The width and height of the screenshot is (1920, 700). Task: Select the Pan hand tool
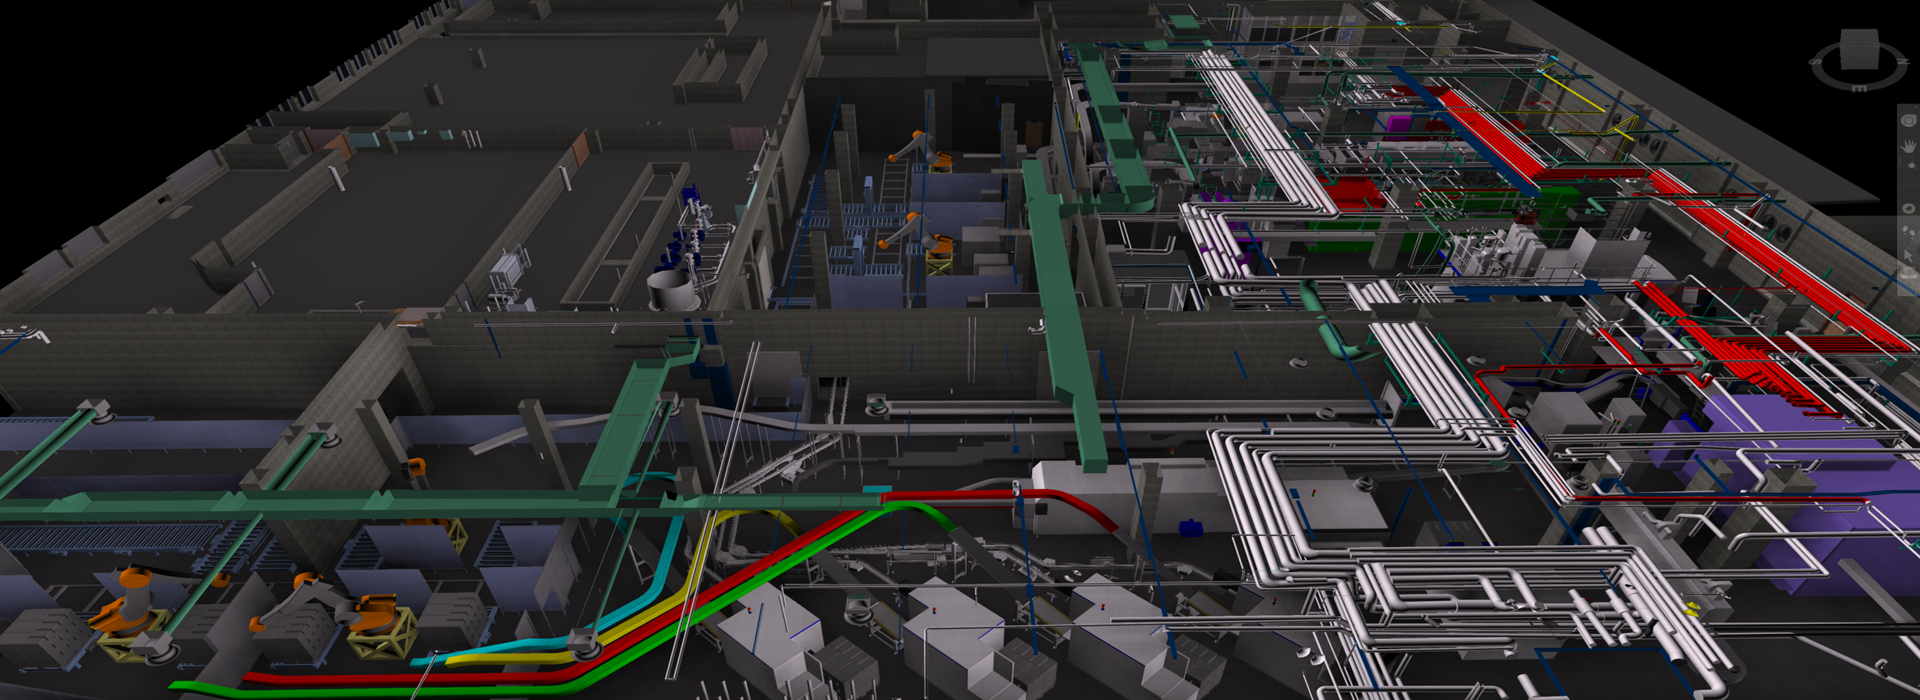tap(1908, 146)
